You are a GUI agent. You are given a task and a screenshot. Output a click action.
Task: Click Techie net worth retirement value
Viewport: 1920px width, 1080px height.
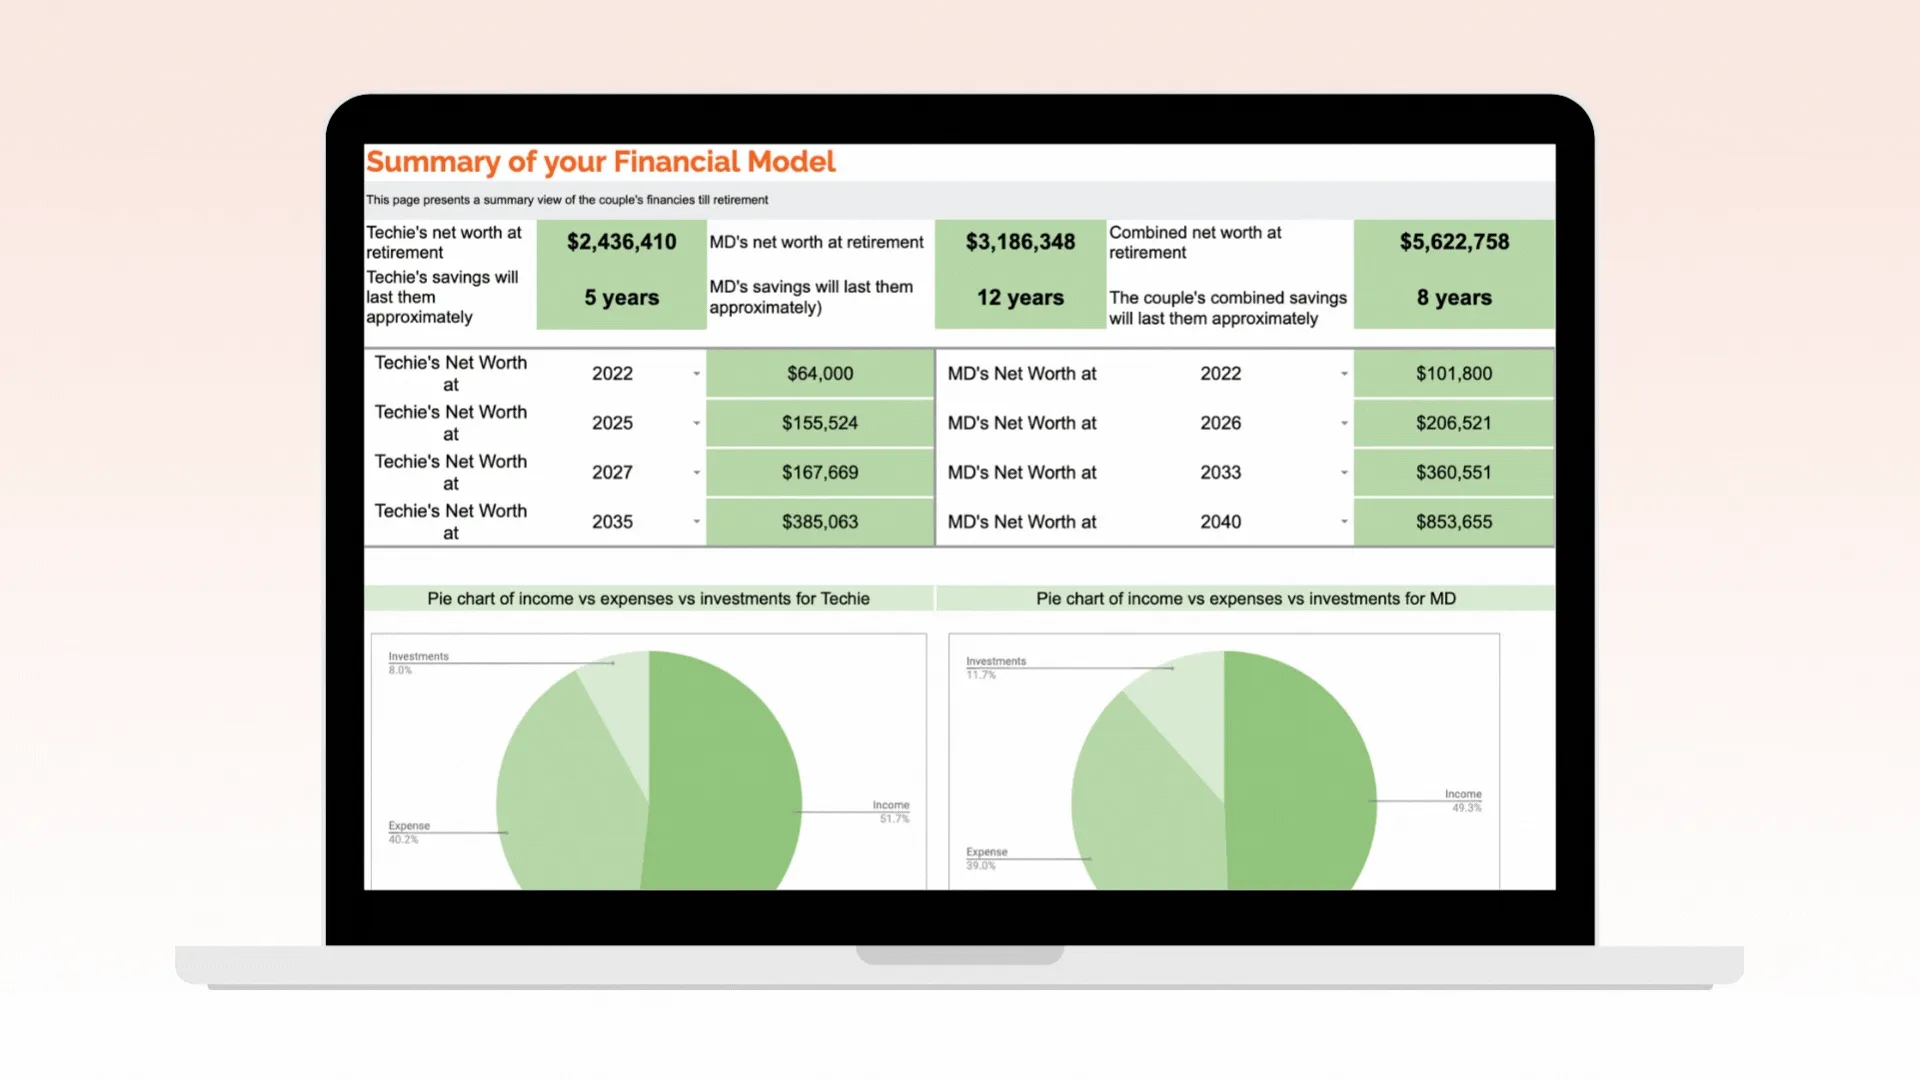click(620, 240)
